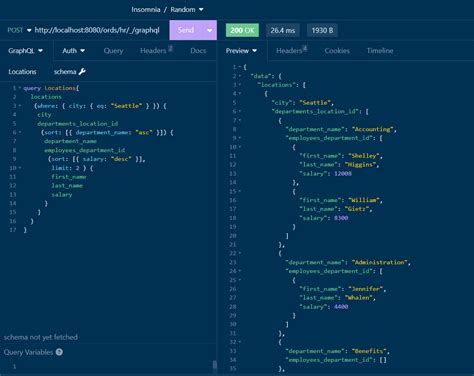Click the request URL field

(97, 30)
